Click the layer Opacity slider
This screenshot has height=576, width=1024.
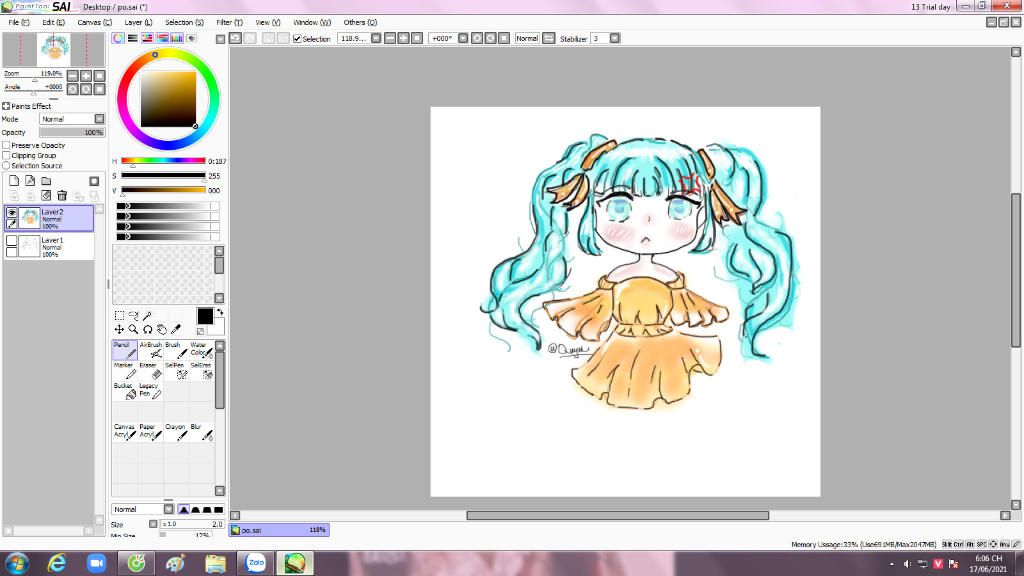coord(71,132)
